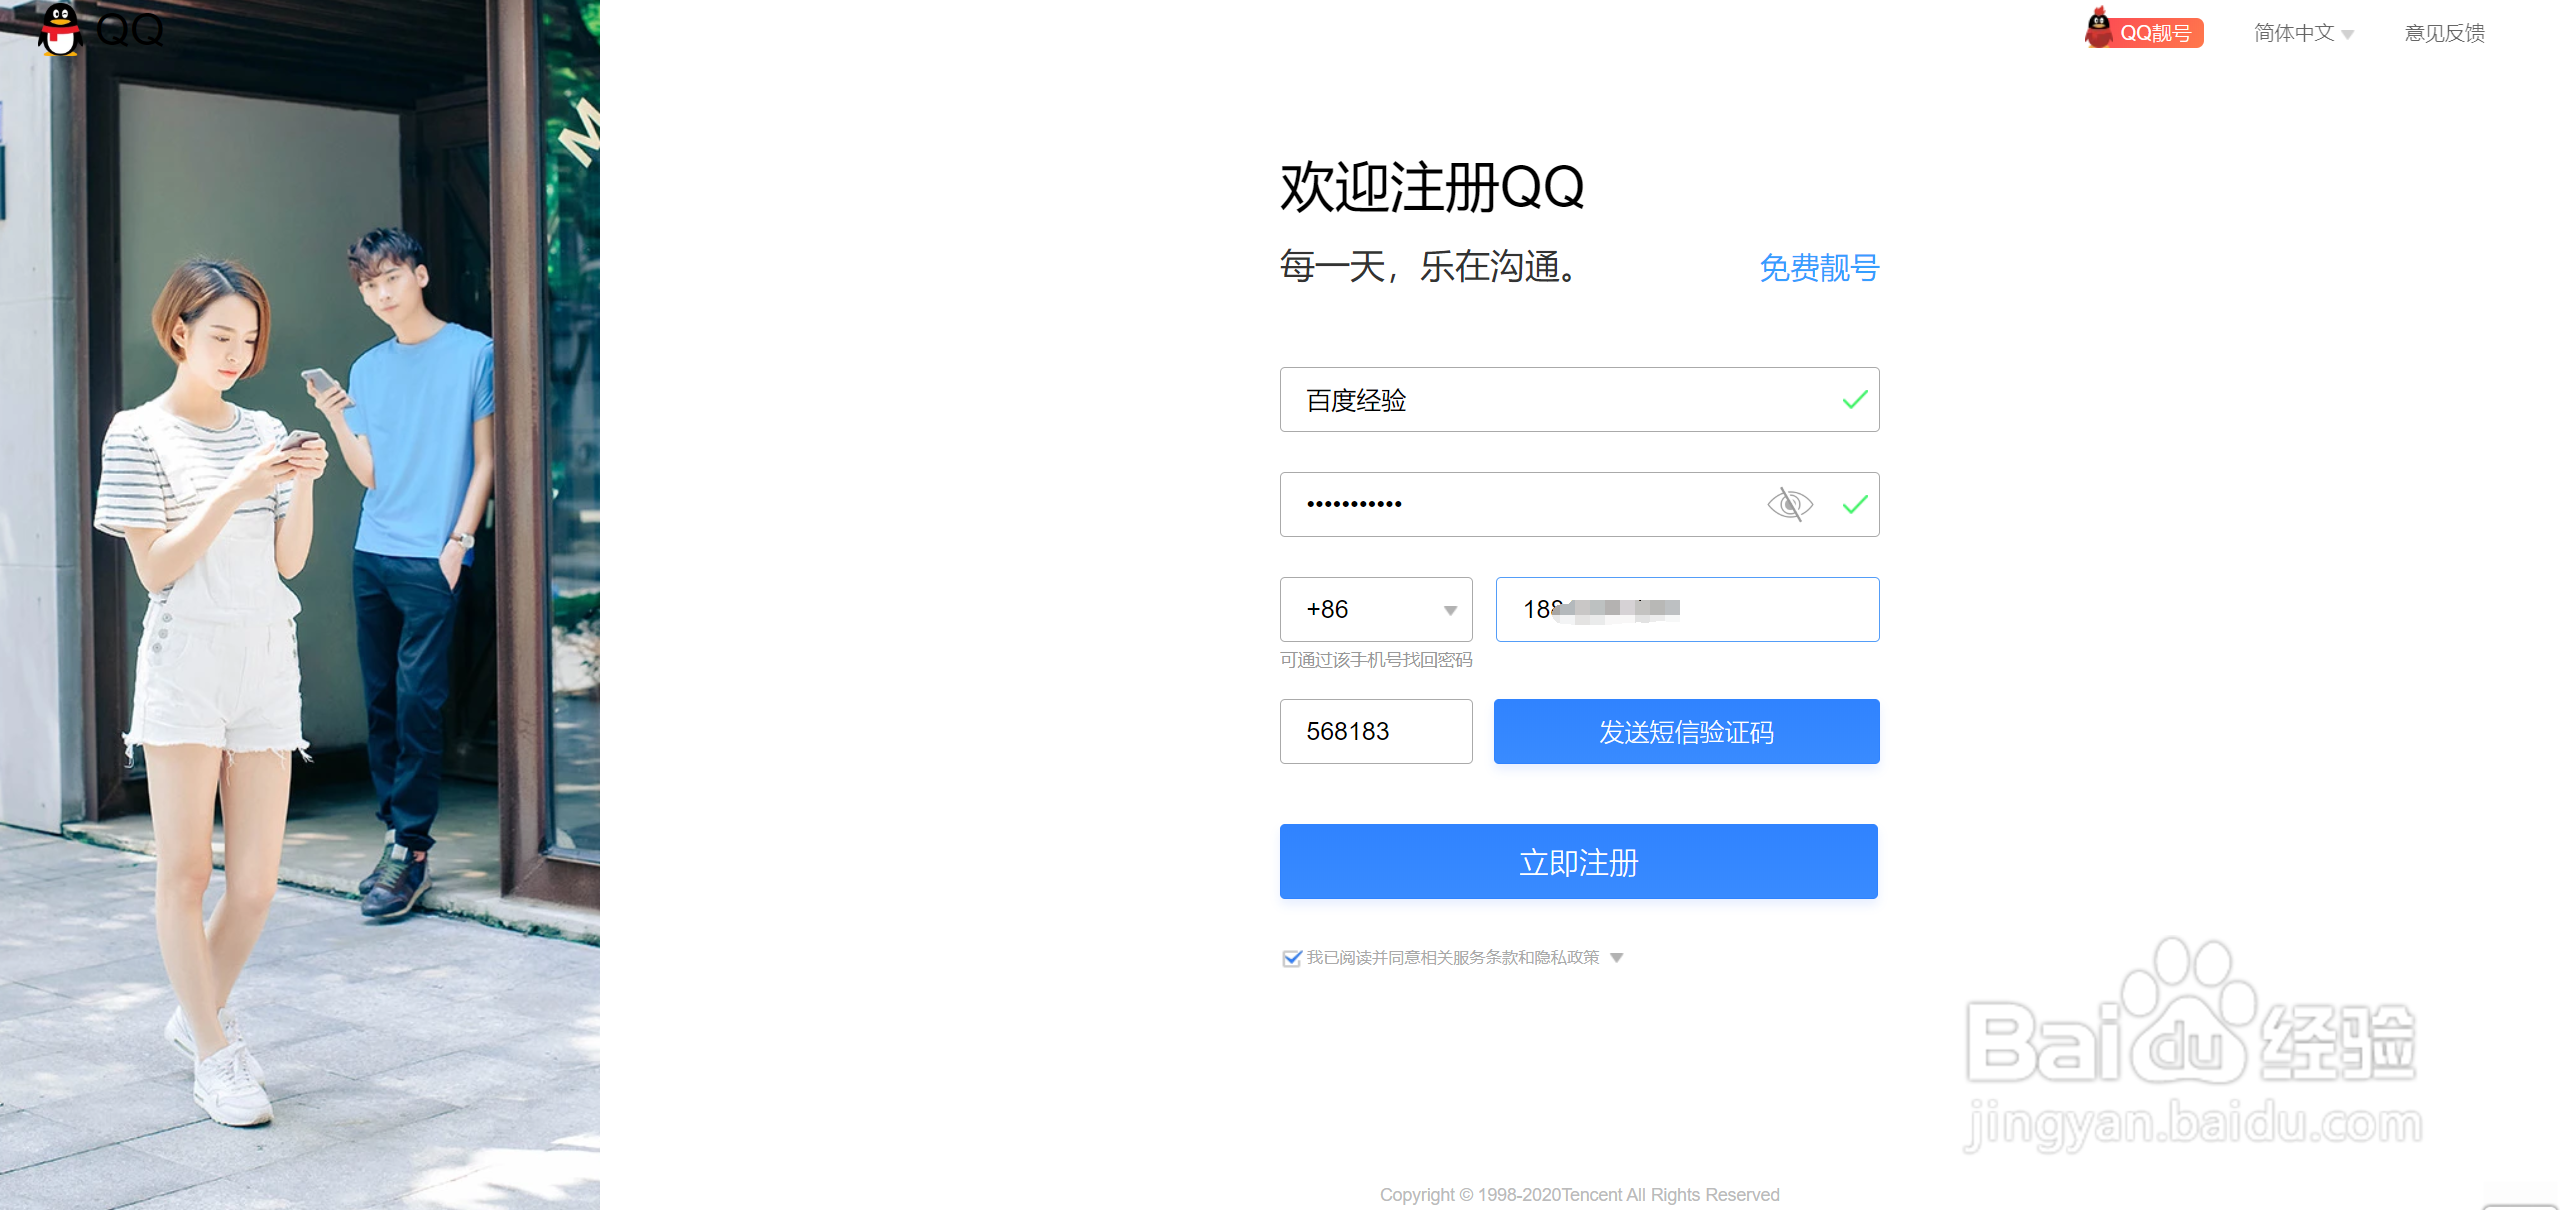The width and height of the screenshot is (2560, 1210).
Task: Focus the password input field
Action: point(1579,505)
